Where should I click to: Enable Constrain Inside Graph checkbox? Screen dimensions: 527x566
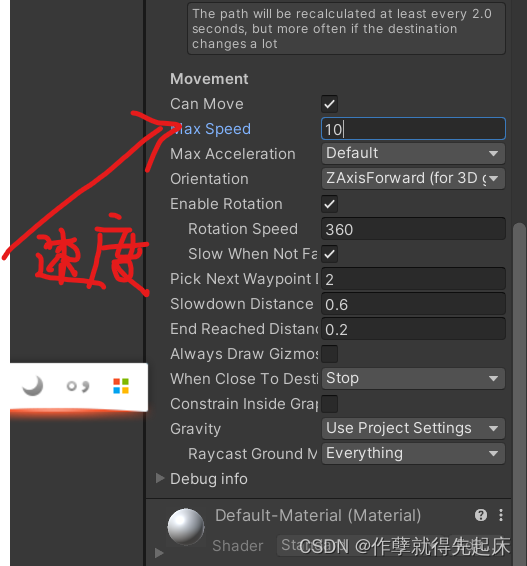pyautogui.click(x=329, y=404)
